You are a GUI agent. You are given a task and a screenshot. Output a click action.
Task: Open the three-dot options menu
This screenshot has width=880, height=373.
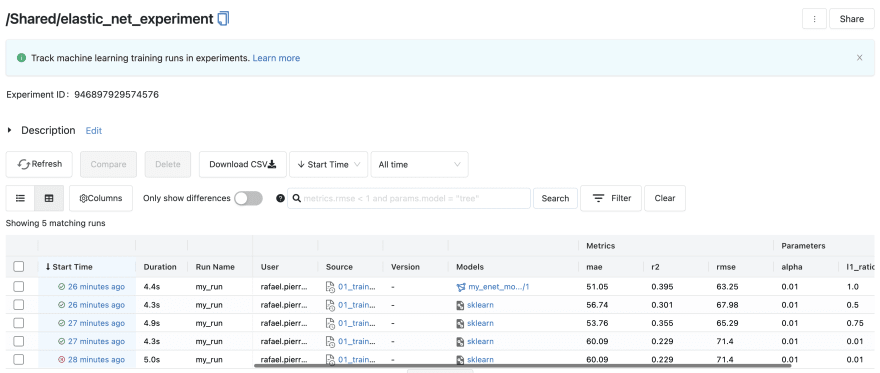(814, 19)
